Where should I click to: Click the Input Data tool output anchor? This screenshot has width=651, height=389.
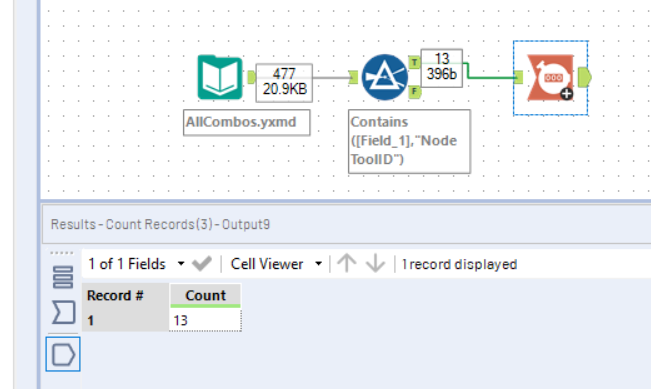(251, 77)
